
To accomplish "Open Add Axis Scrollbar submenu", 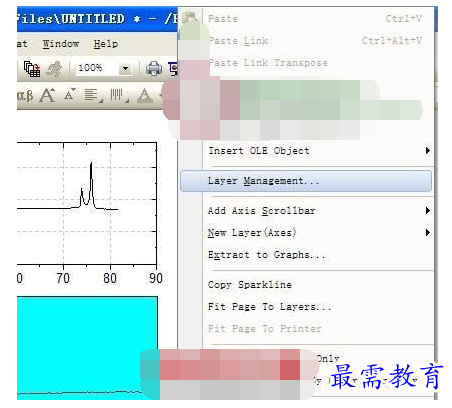I will click(x=306, y=211).
